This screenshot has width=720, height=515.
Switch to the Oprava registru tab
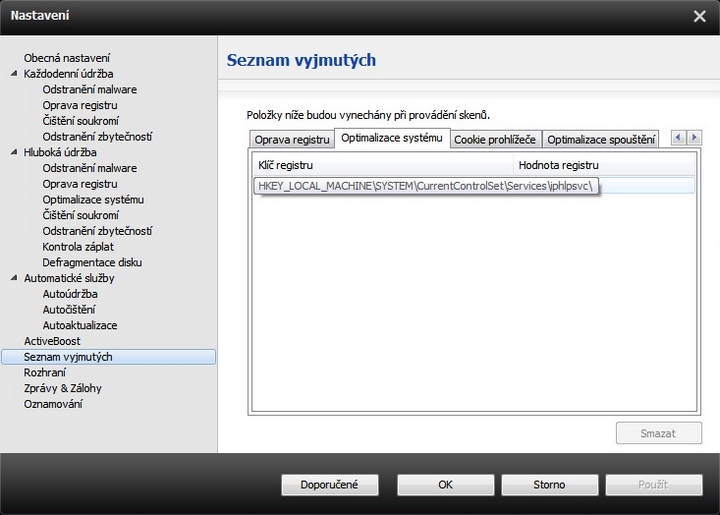click(291, 140)
